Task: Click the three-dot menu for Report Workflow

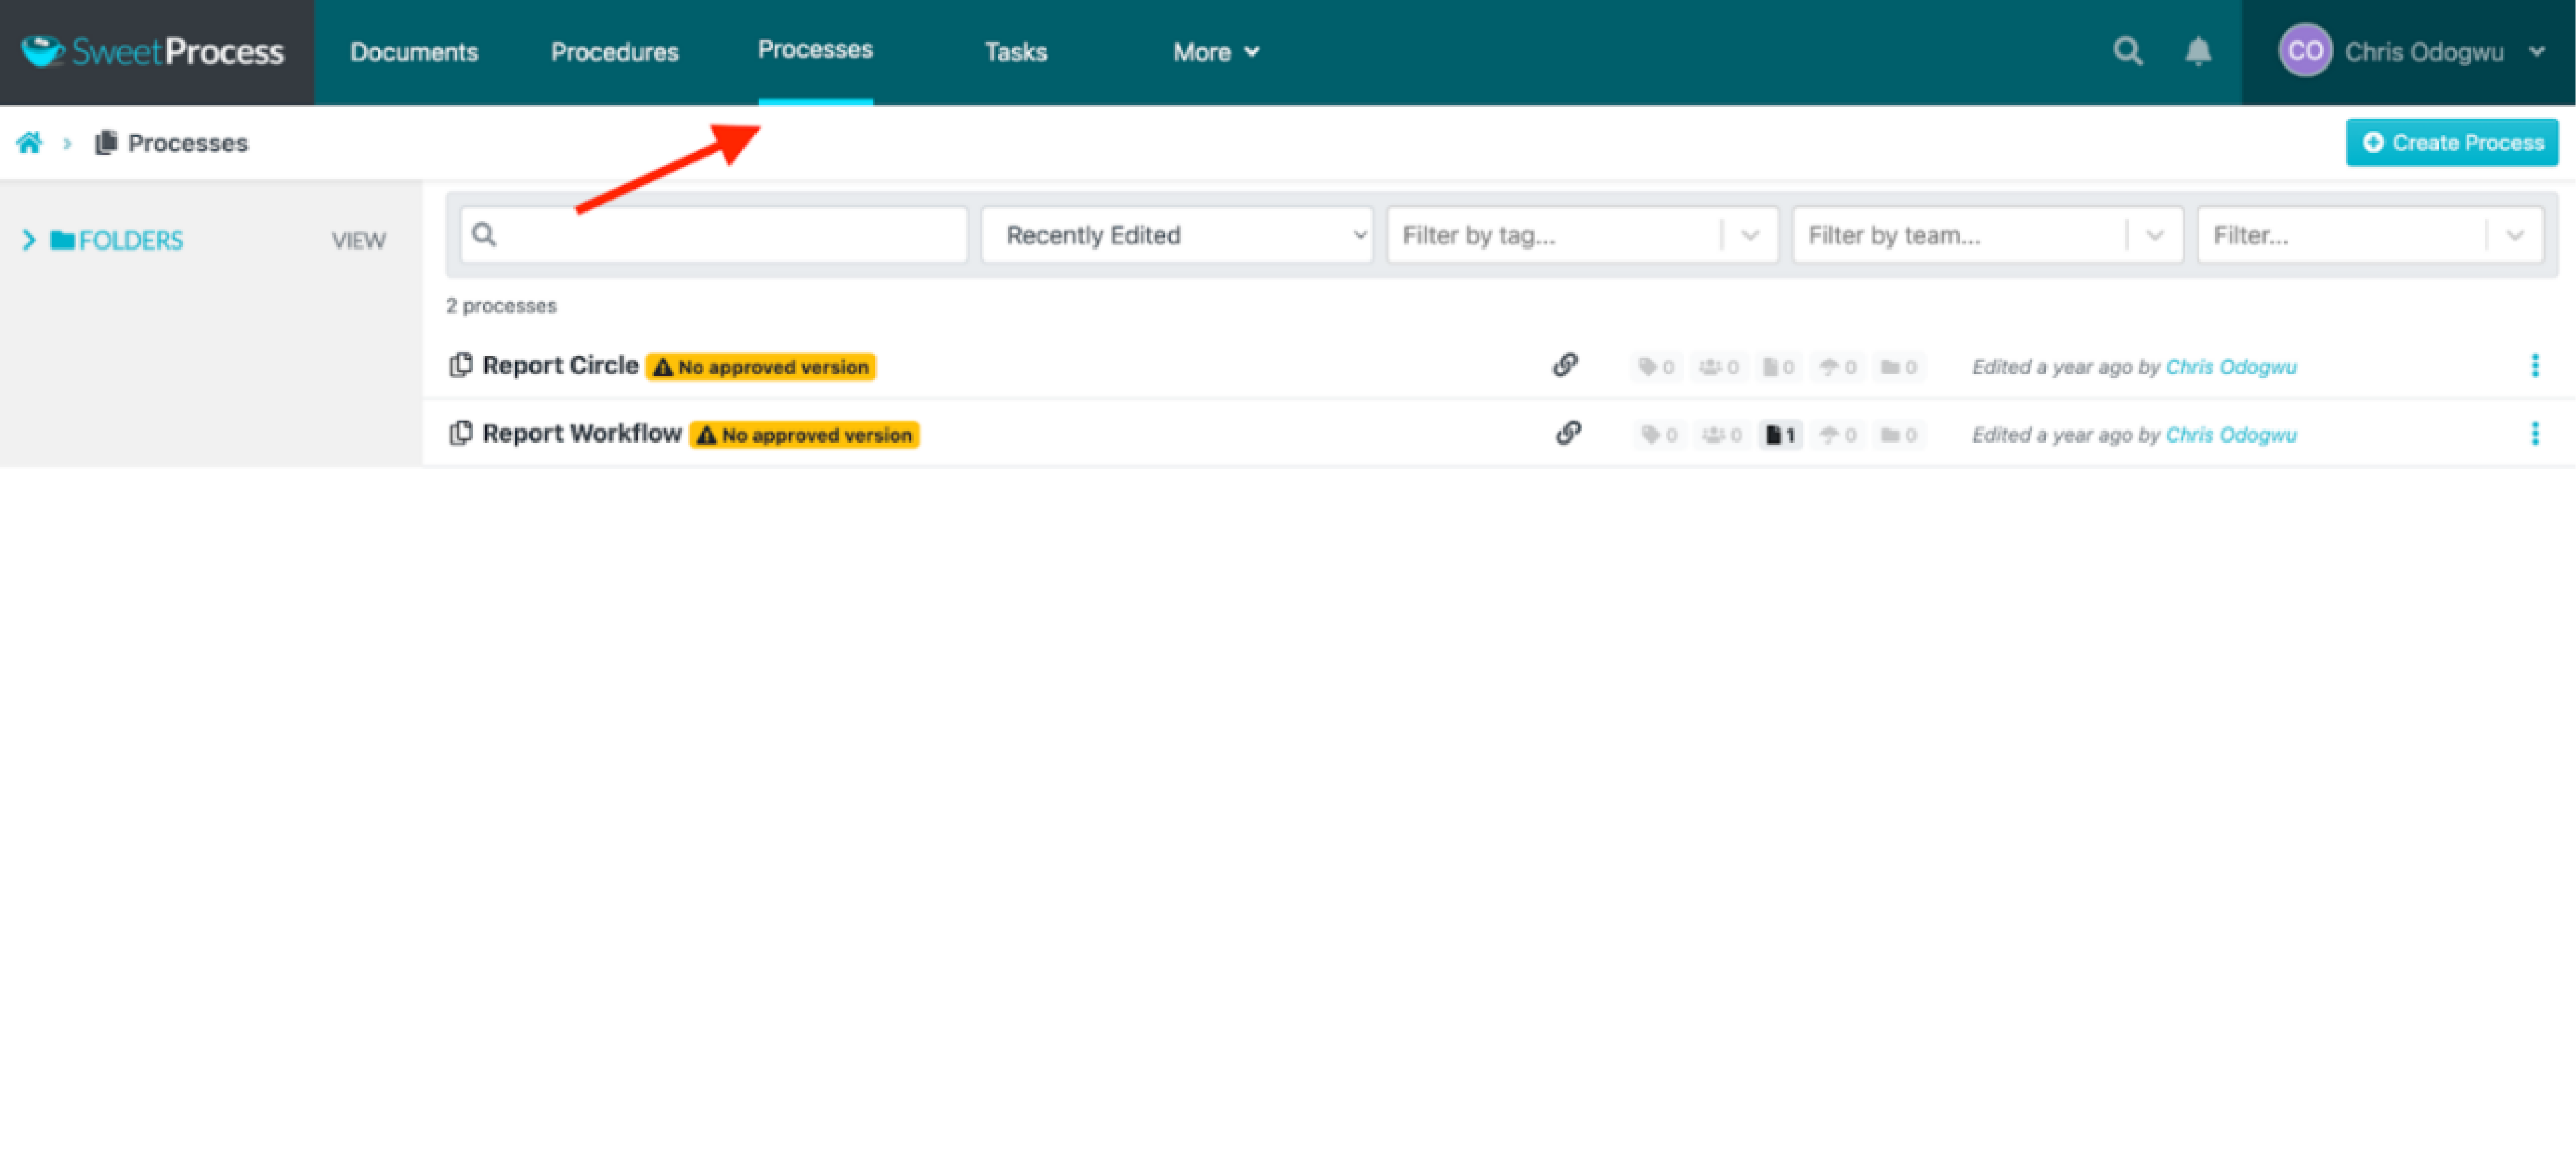Action: [x=2535, y=434]
